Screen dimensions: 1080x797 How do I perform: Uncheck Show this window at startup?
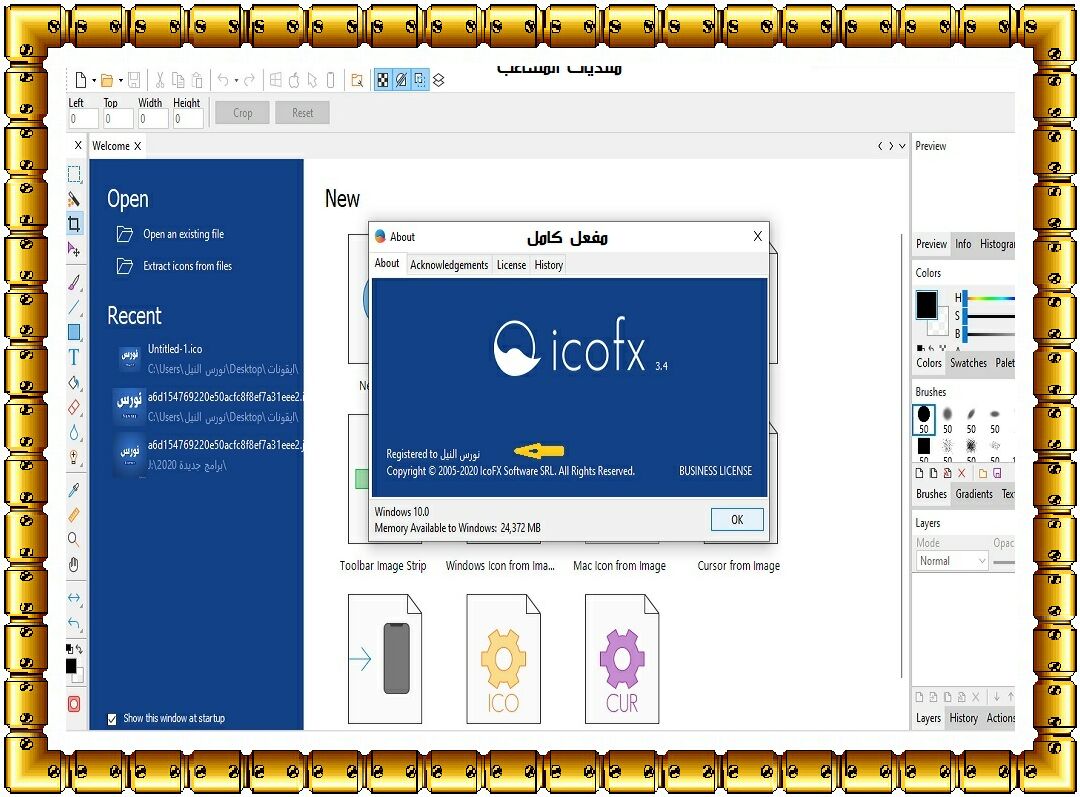pos(112,718)
